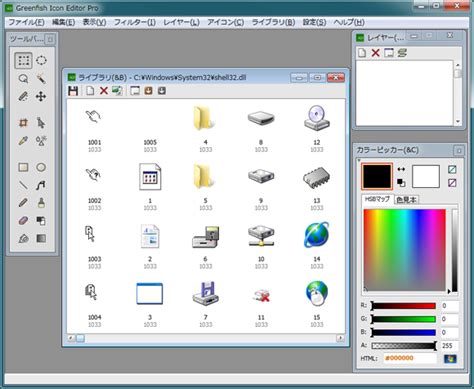Activate the crop tool

(23, 123)
